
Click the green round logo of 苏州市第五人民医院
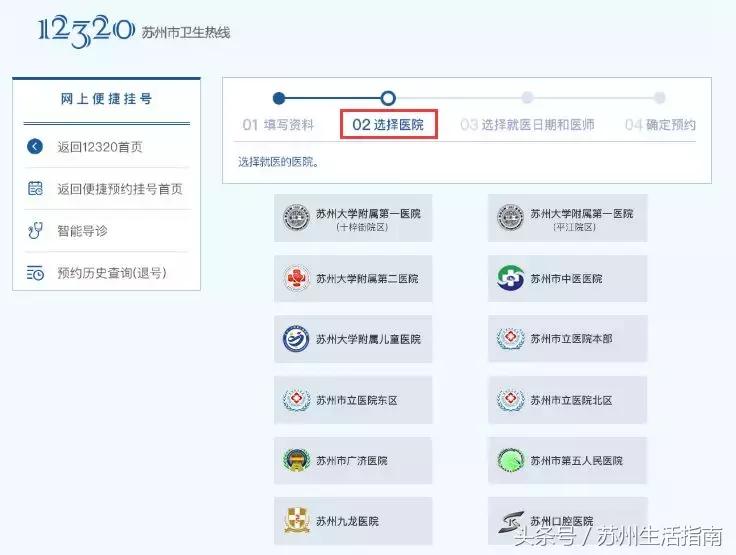click(510, 460)
